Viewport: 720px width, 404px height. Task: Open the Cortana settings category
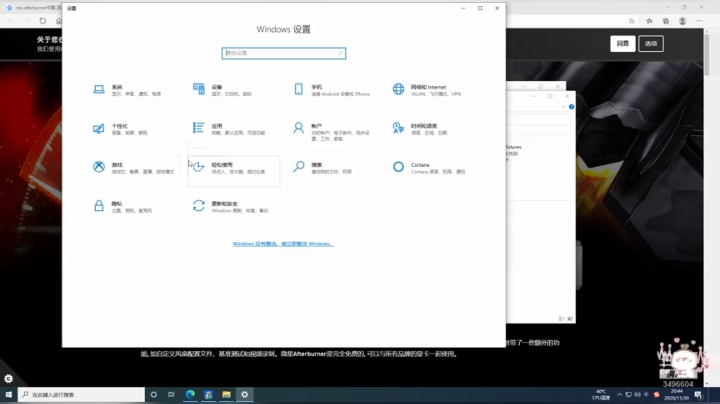tap(429, 168)
